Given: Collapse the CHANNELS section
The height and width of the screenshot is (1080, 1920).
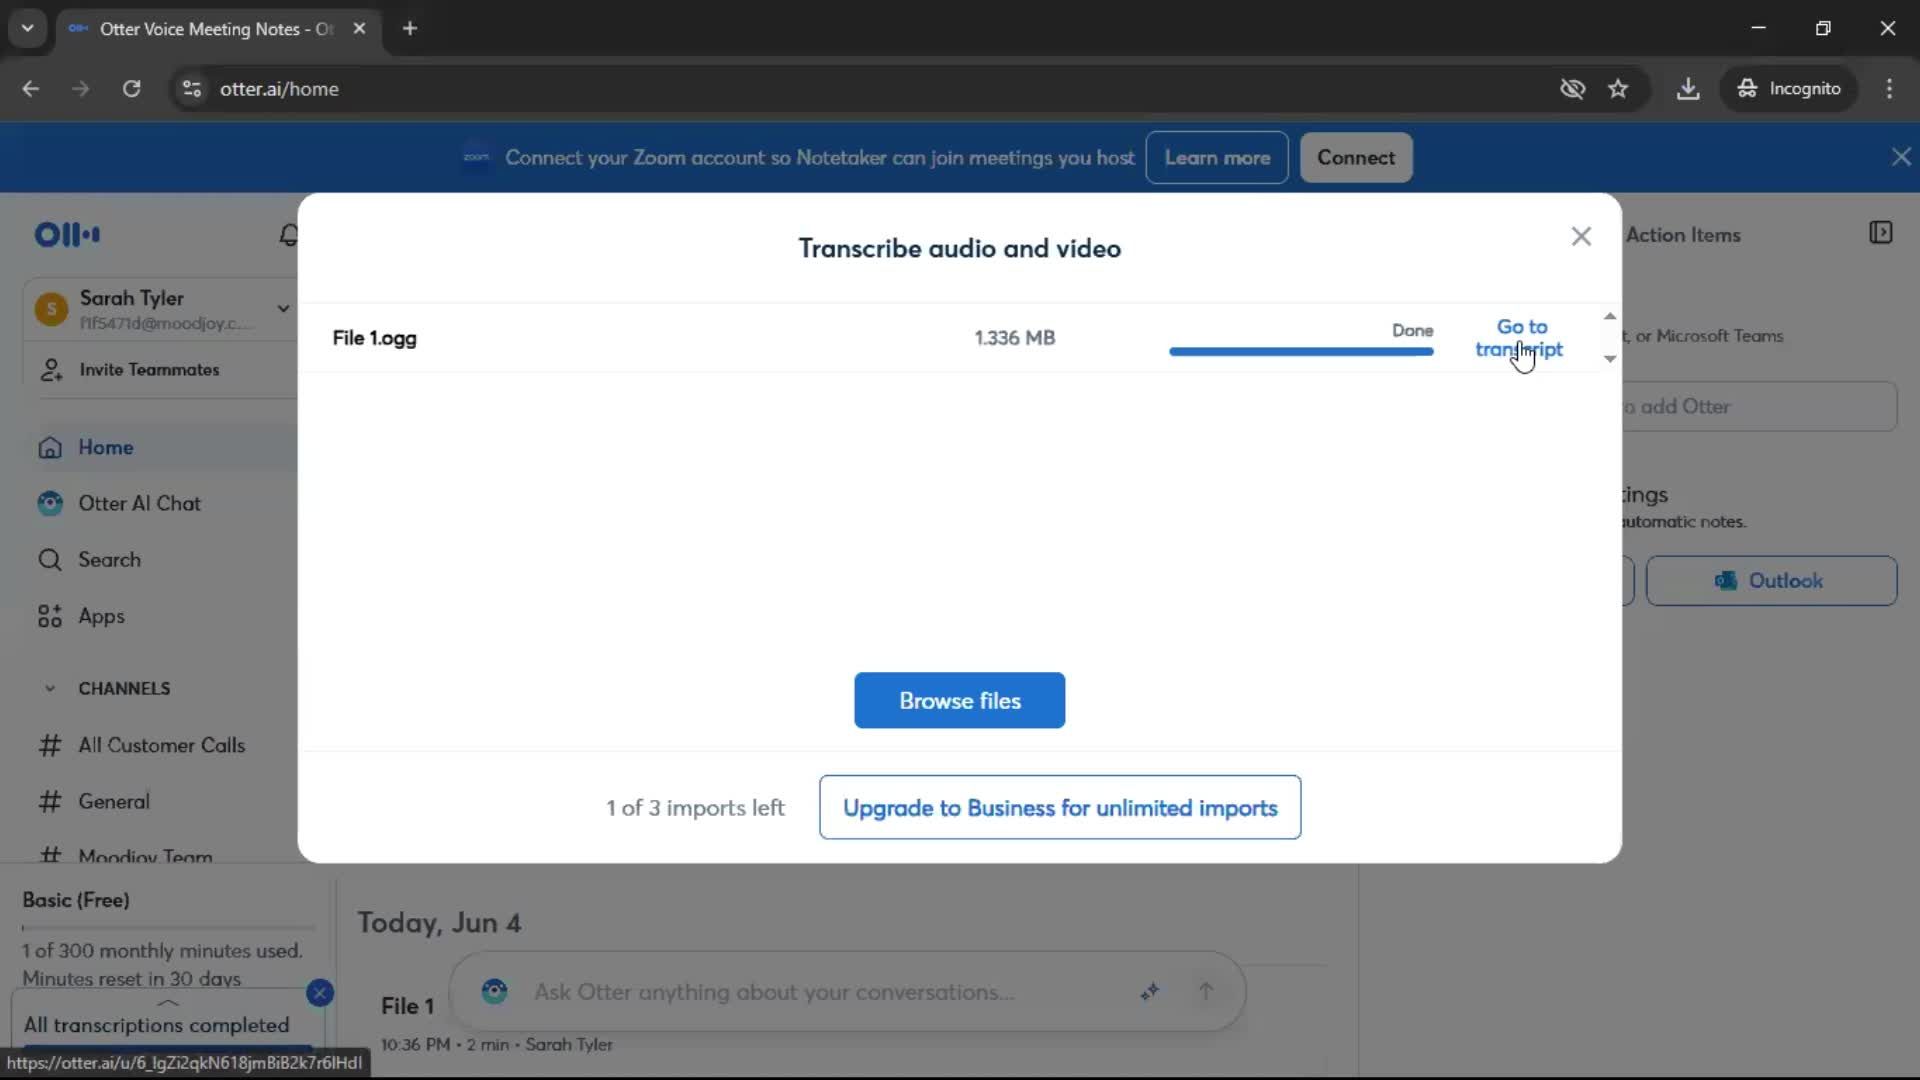Looking at the screenshot, I should (x=50, y=688).
